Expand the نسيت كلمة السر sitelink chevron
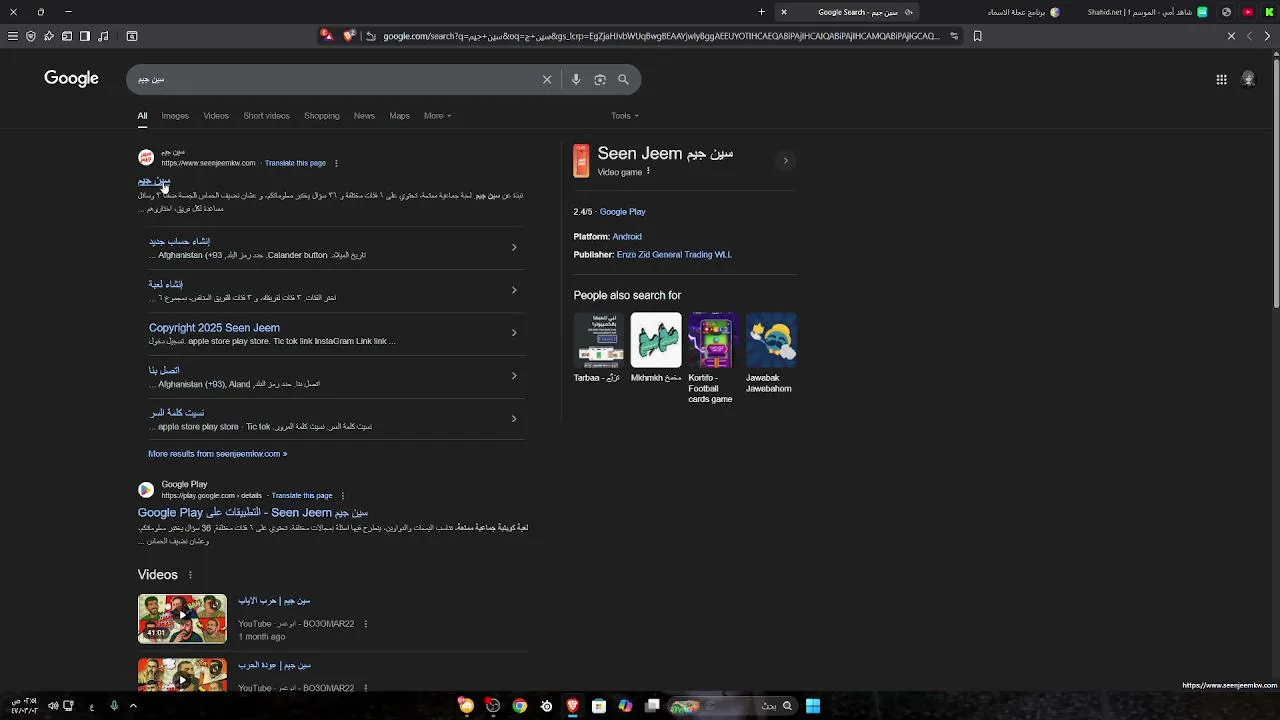 (x=514, y=419)
